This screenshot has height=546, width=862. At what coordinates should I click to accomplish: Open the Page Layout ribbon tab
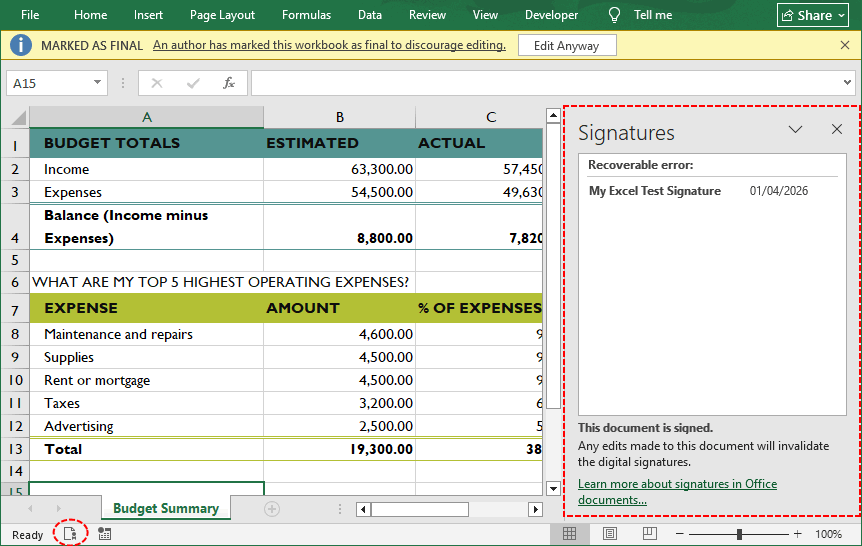pyautogui.click(x=222, y=15)
